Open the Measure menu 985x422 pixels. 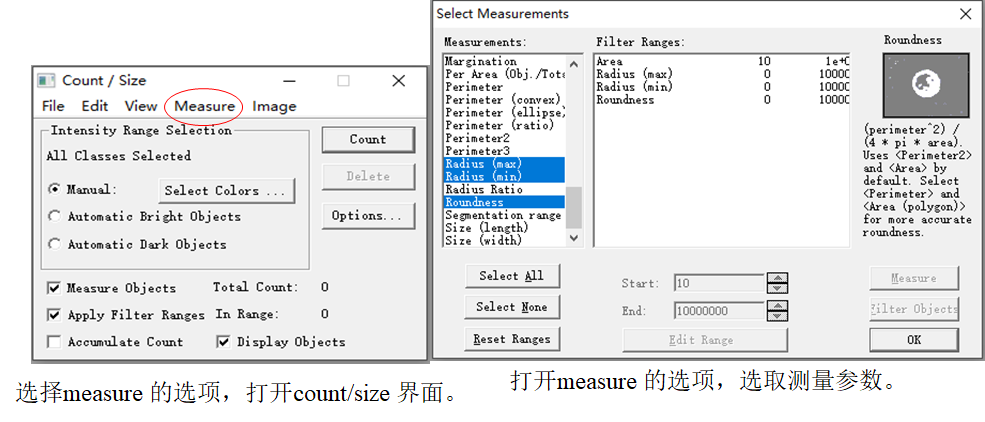tap(204, 106)
